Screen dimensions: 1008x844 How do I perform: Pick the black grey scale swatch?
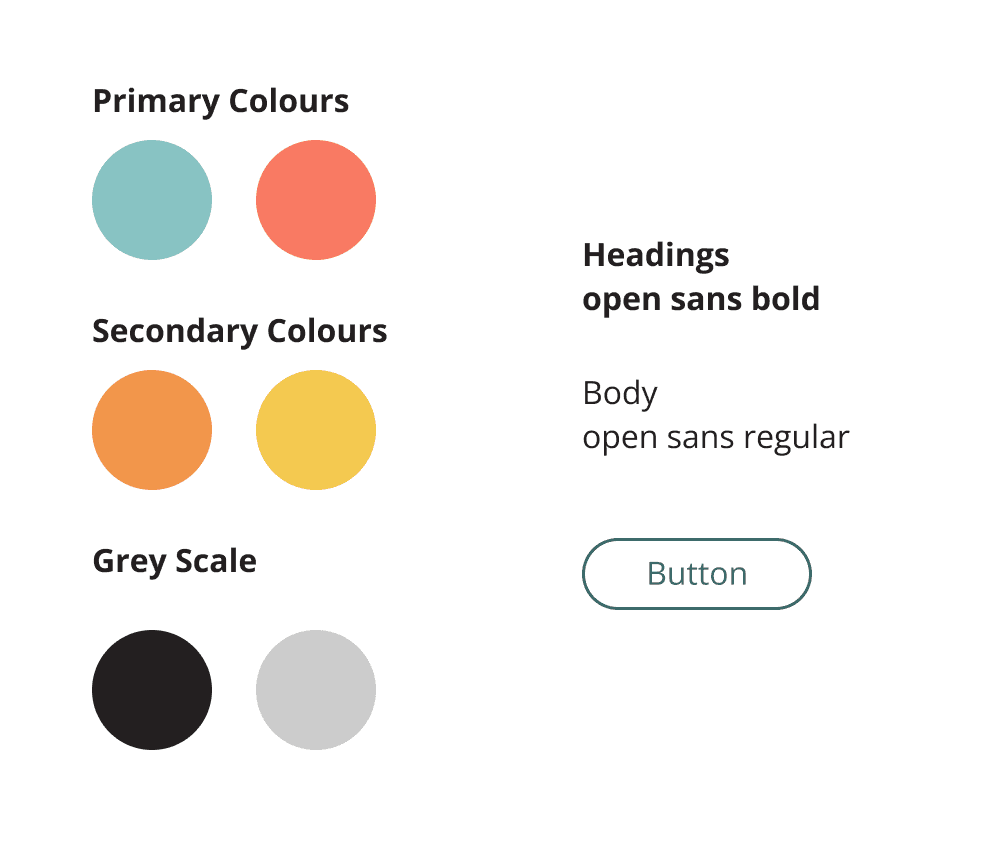click(152, 690)
